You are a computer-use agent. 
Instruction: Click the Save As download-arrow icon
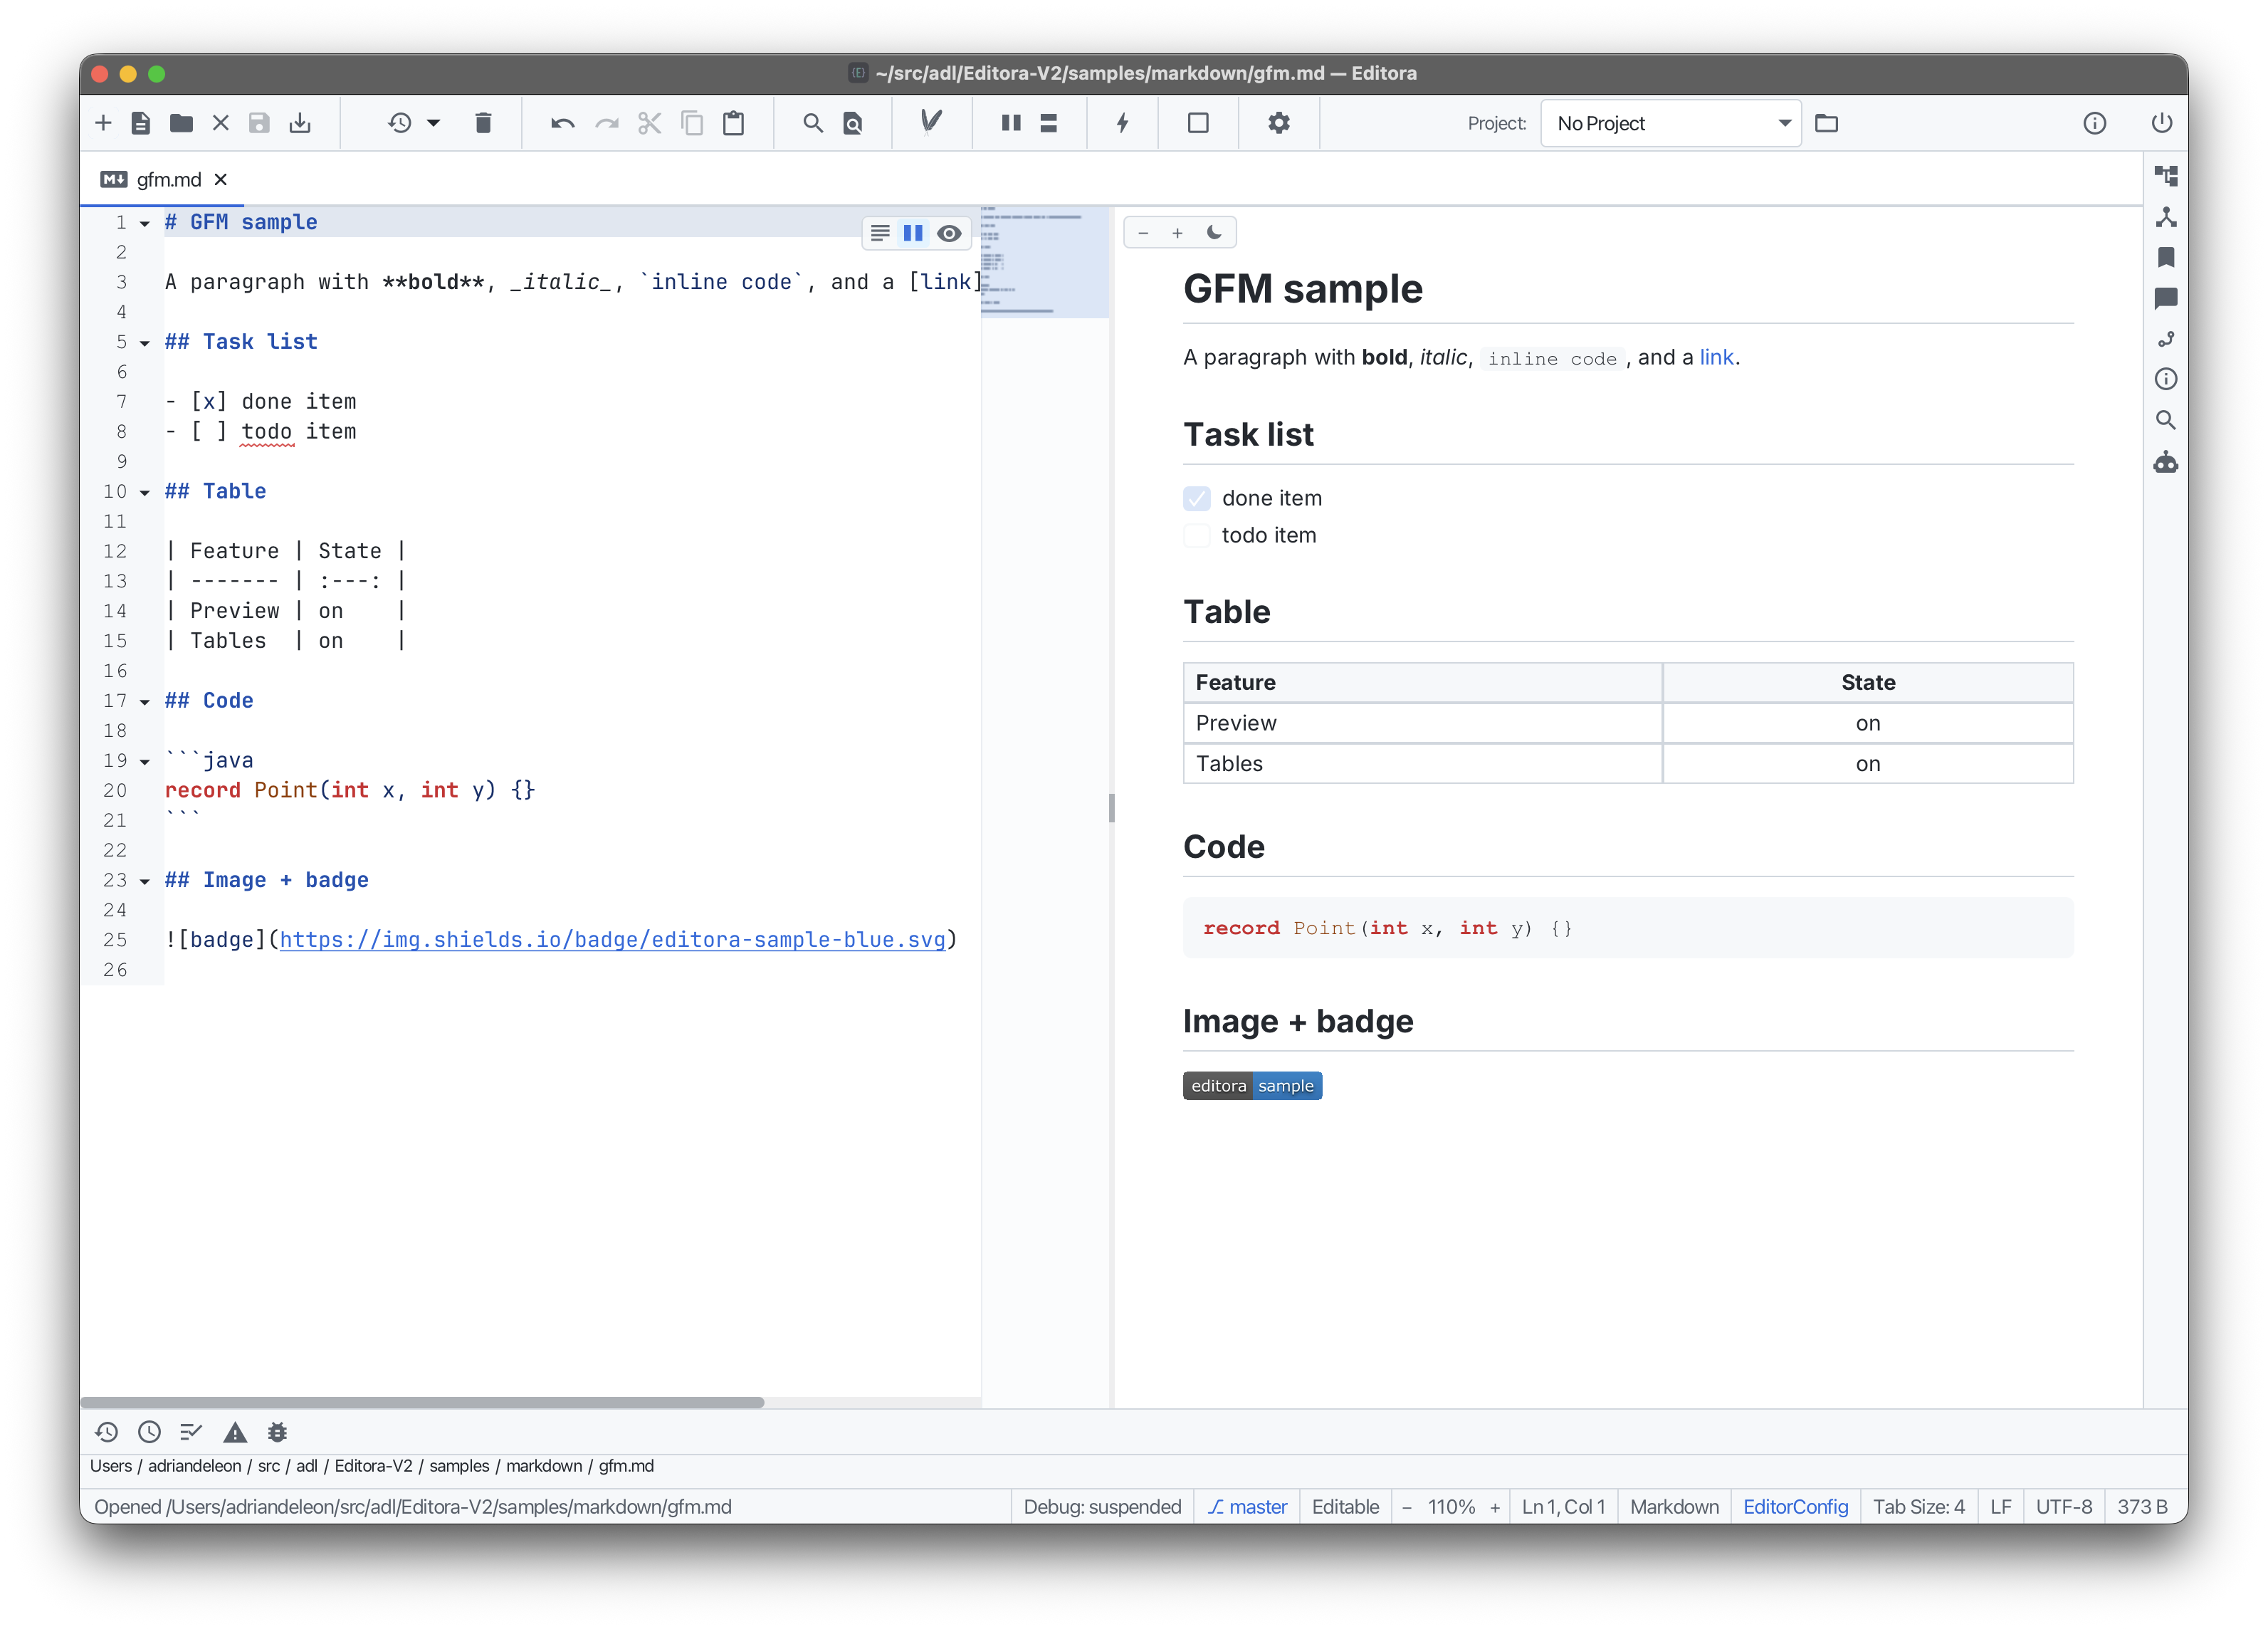click(300, 123)
